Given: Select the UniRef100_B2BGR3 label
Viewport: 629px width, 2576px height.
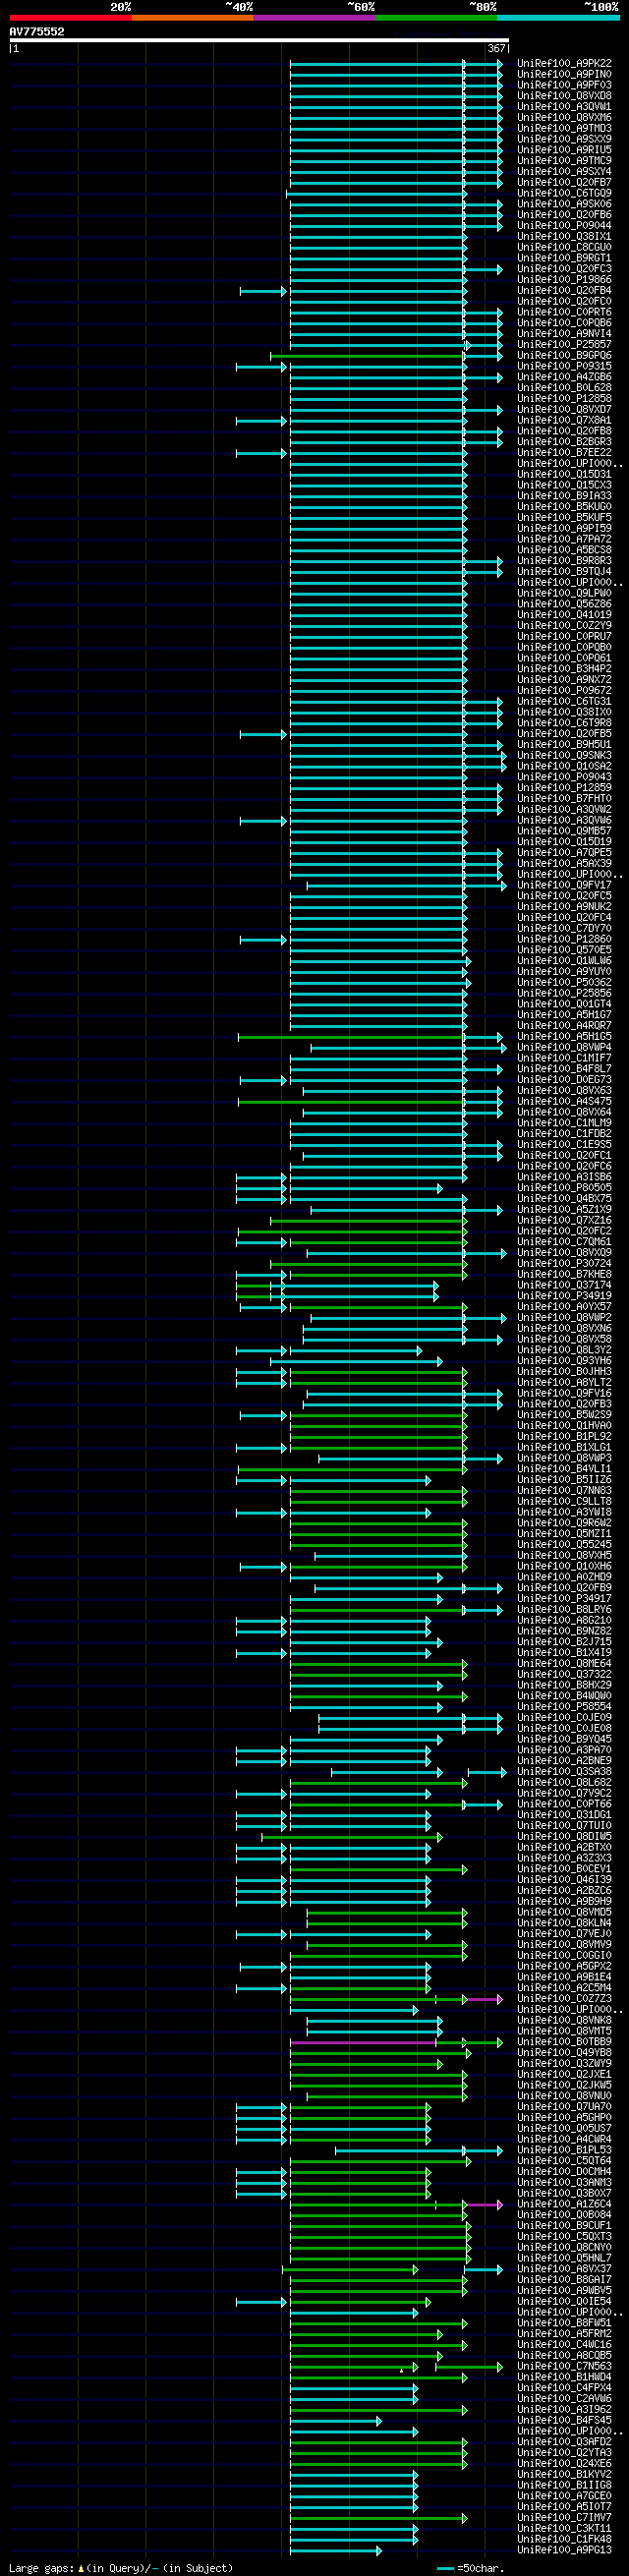Looking at the screenshot, I should [565, 441].
